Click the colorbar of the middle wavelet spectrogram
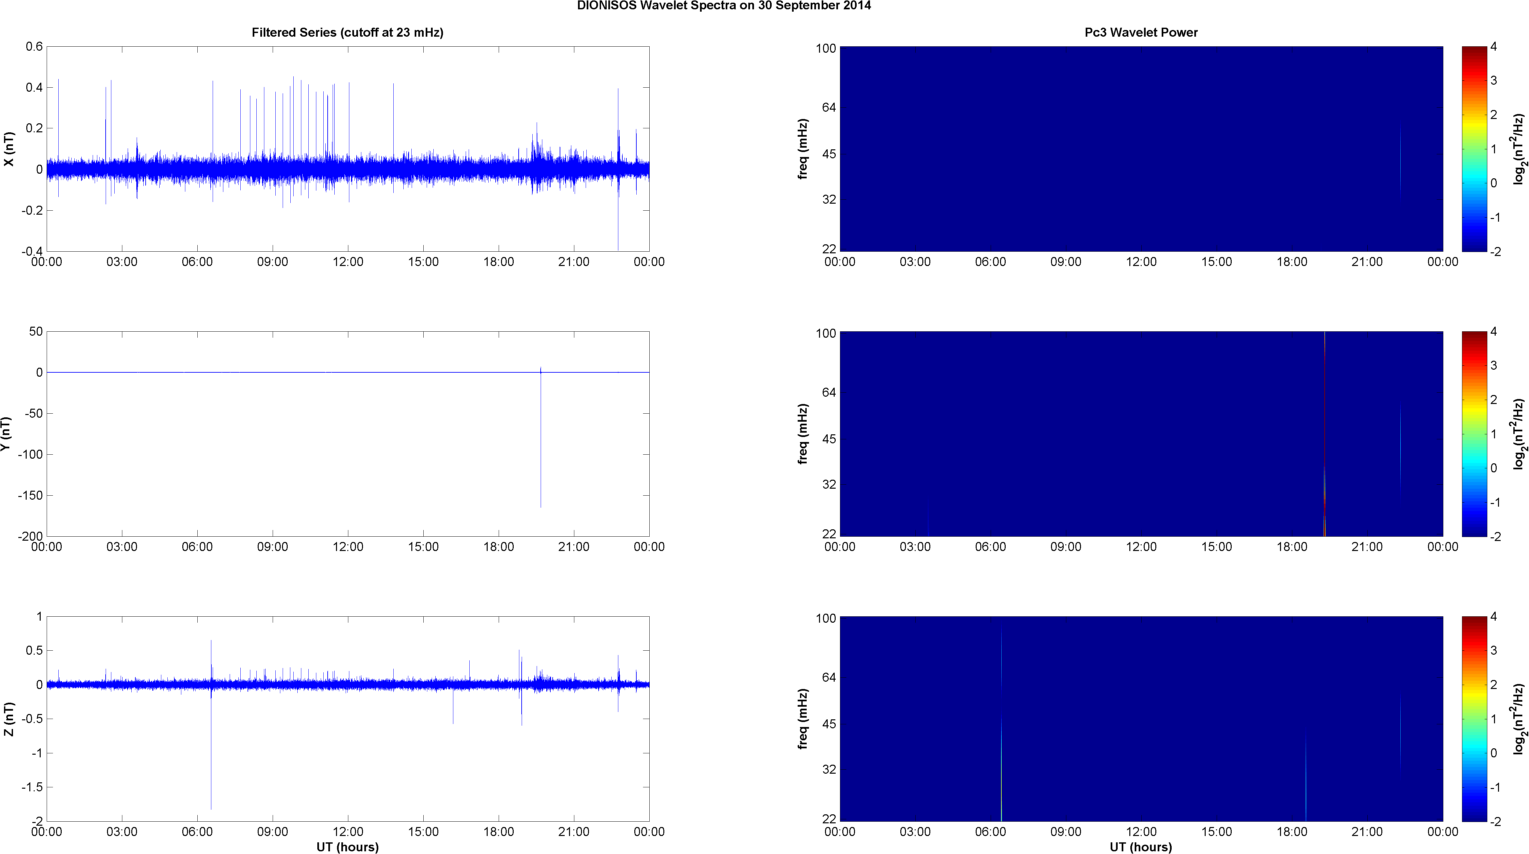Image resolution: width=1529 pixels, height=854 pixels. [1472, 434]
